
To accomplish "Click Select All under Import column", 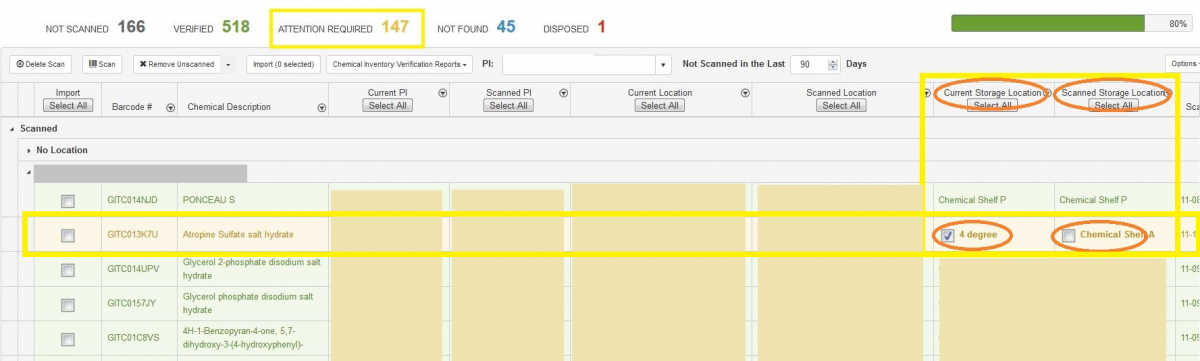I will (x=68, y=106).
